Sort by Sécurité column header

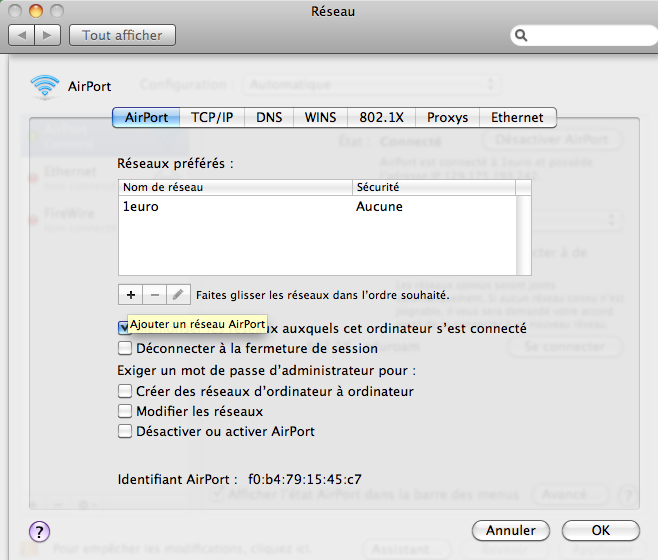click(434, 187)
